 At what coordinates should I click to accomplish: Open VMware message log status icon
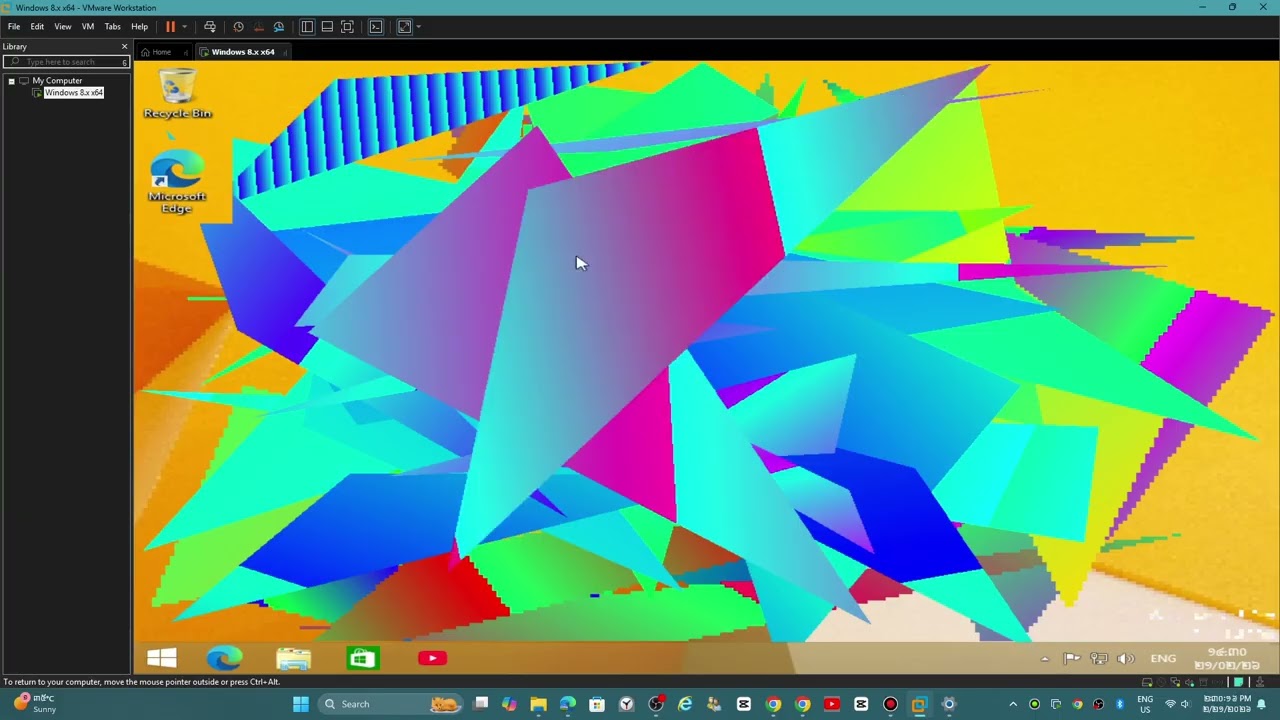pos(1238,682)
